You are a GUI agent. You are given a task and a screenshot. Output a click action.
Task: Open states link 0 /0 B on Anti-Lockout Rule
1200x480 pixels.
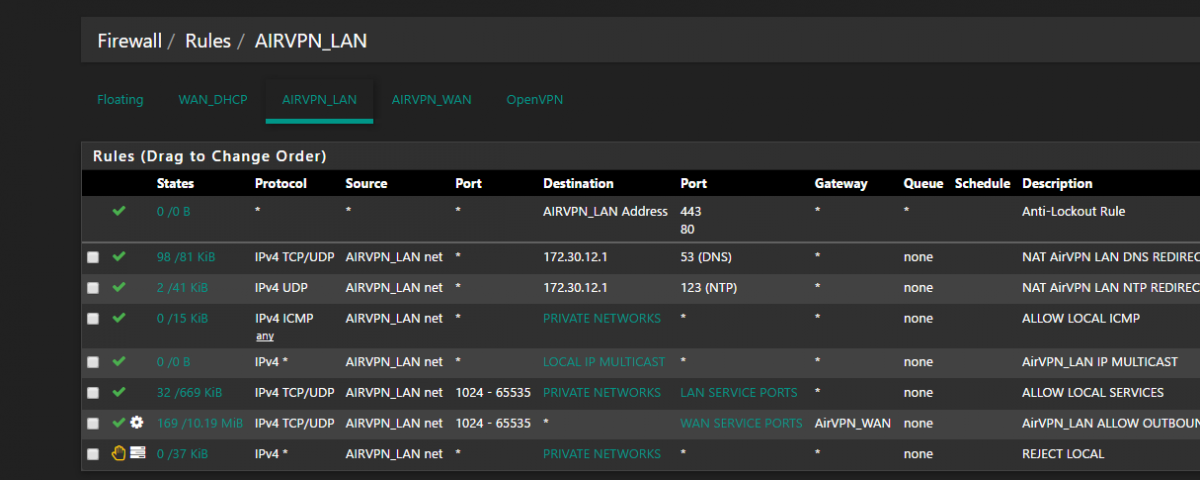point(173,212)
